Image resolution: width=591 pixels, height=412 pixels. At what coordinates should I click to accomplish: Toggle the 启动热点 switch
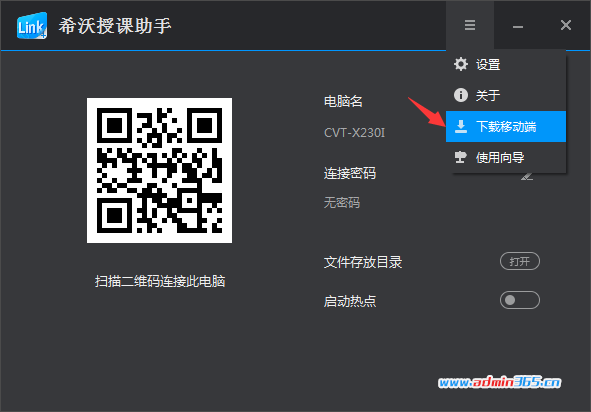tap(520, 300)
